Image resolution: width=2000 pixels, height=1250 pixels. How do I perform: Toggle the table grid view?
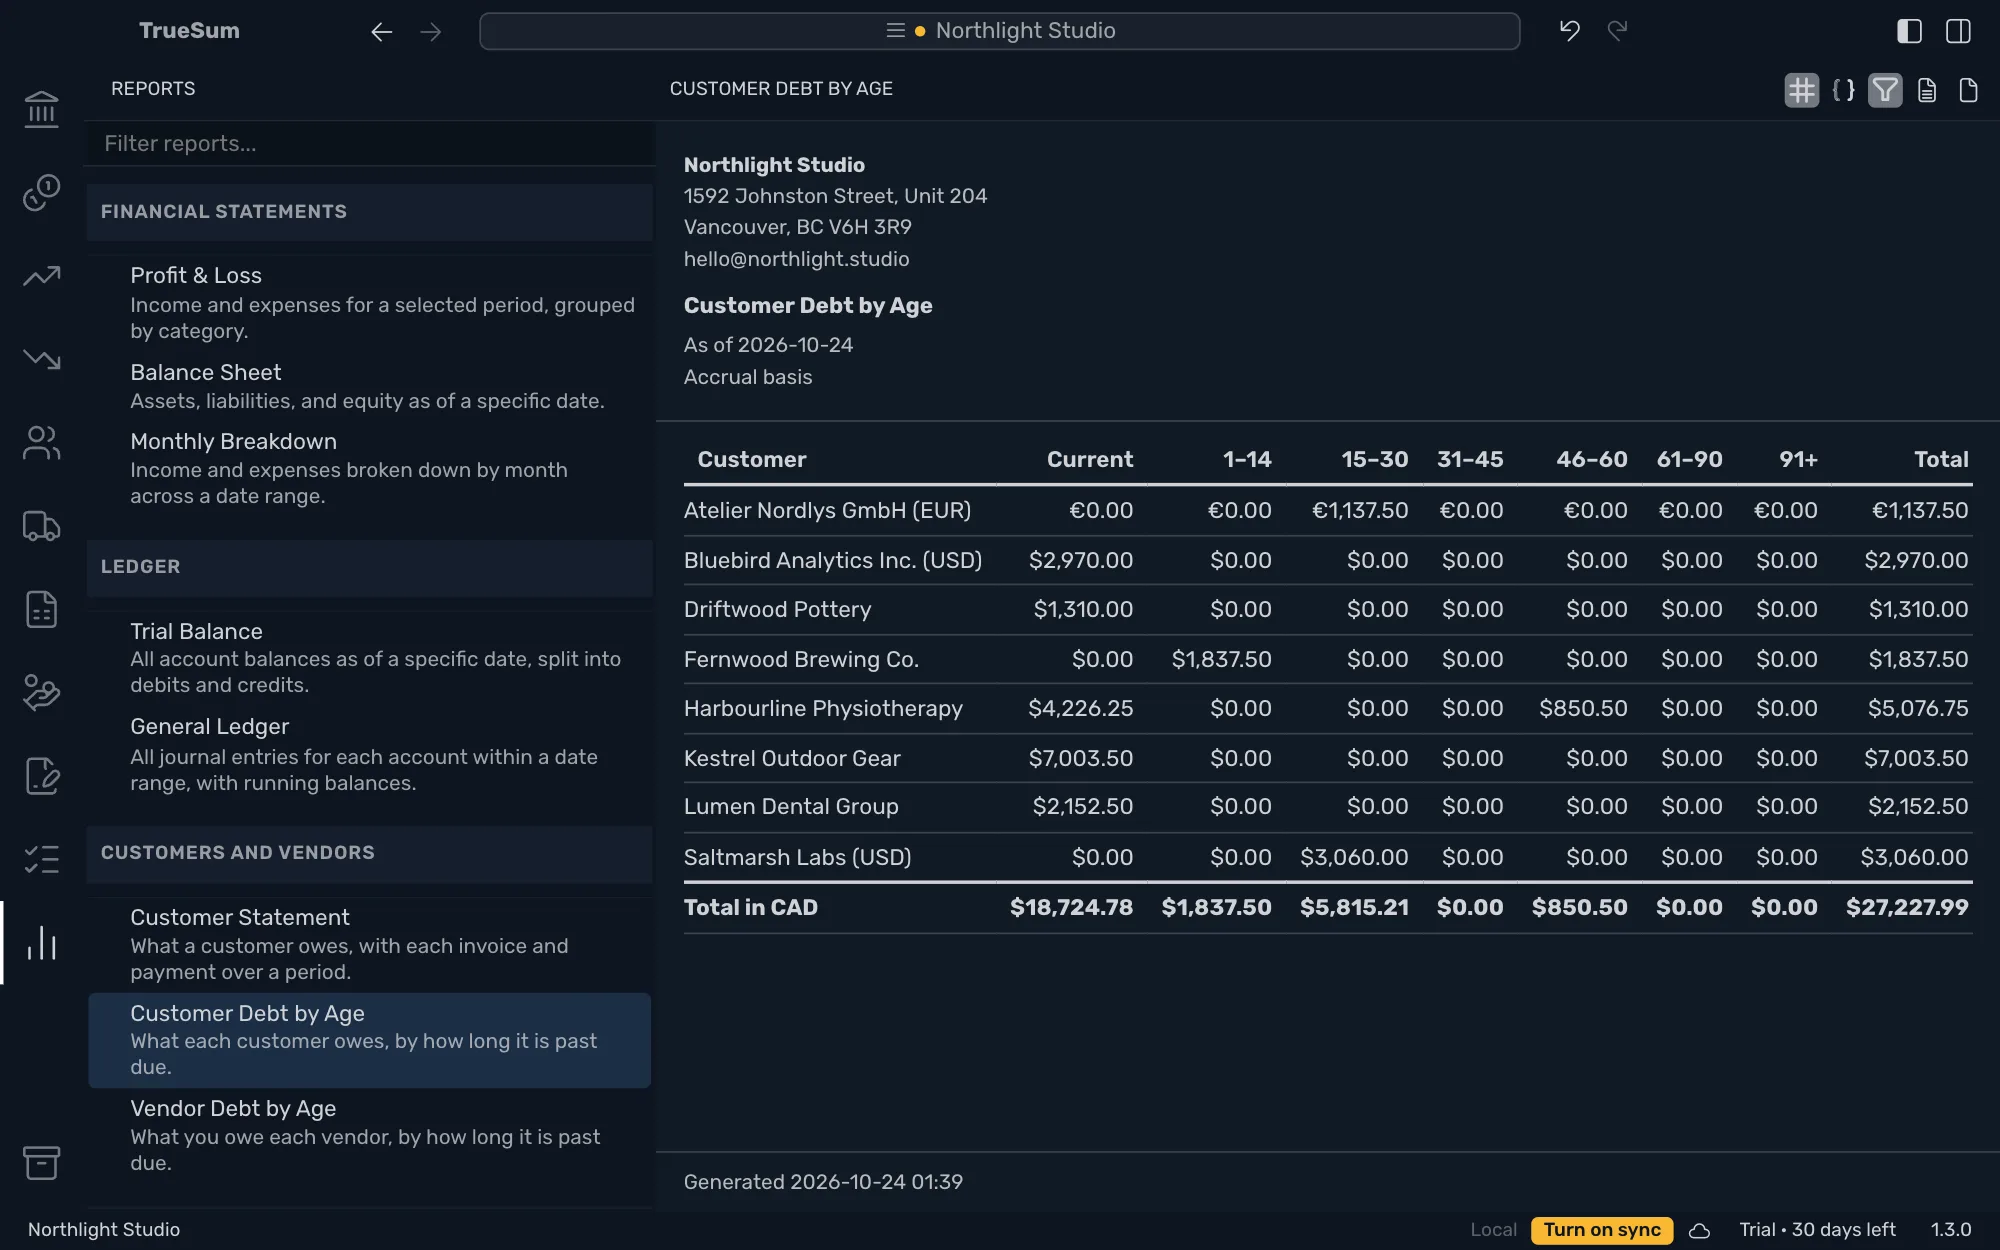[1801, 90]
